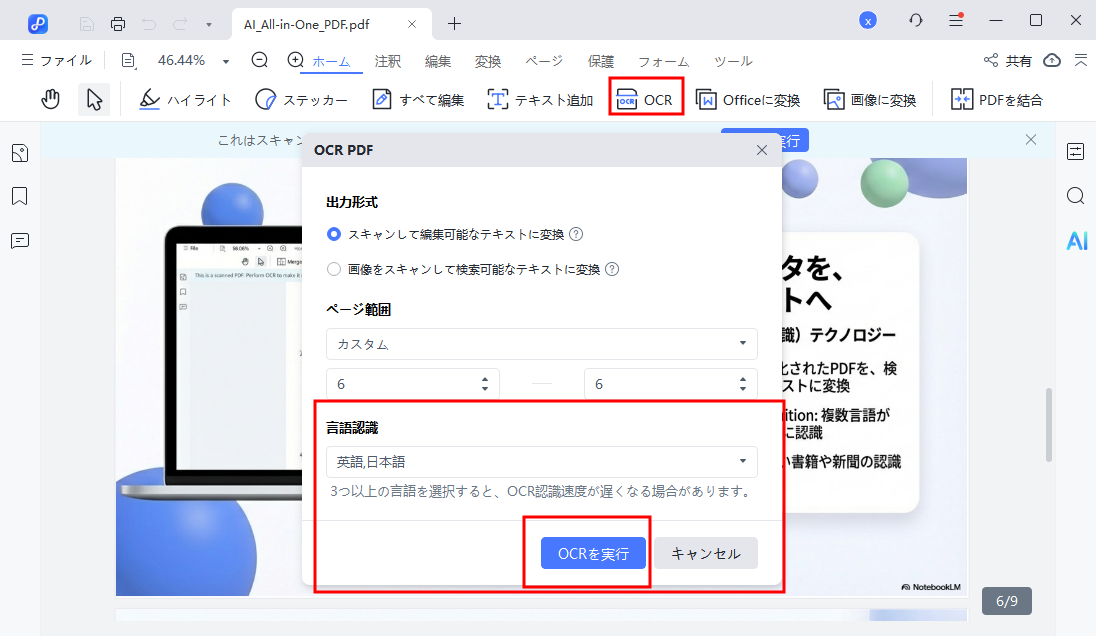Open the PDFを結合 merge tool
This screenshot has height=636, width=1096.
coord(1002,99)
